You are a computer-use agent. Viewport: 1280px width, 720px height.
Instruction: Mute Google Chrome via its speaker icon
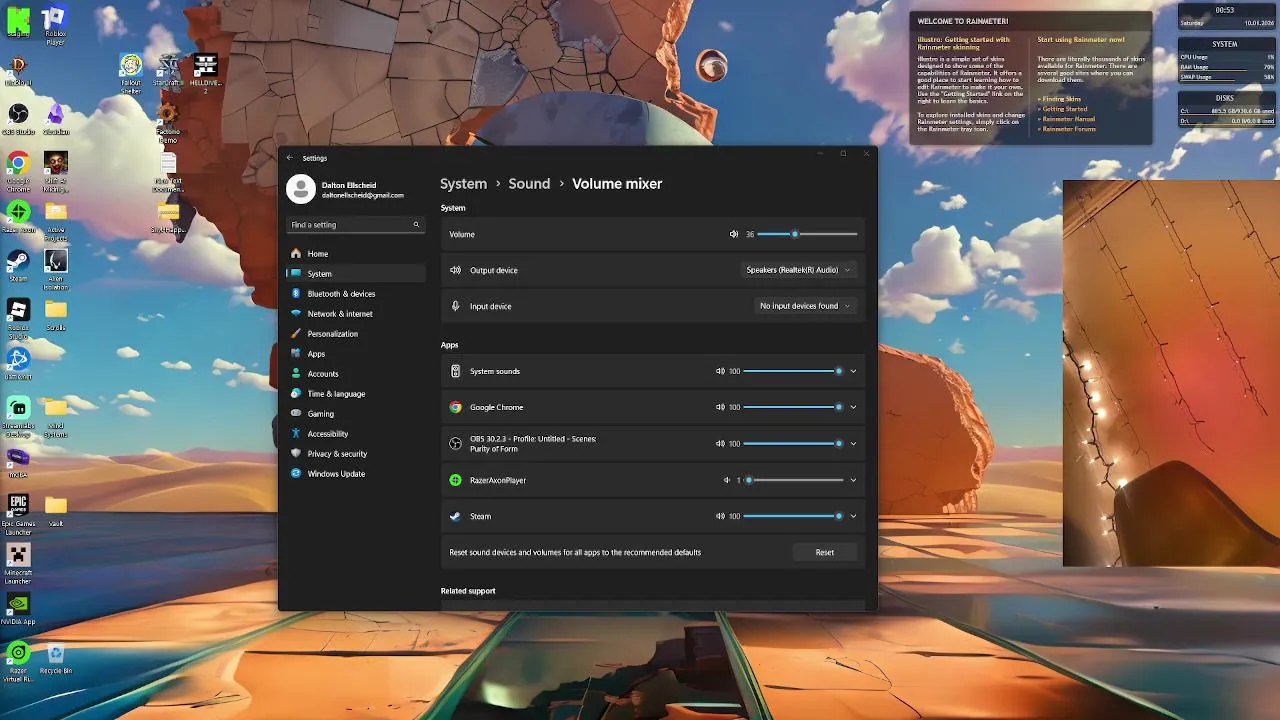[x=720, y=407]
